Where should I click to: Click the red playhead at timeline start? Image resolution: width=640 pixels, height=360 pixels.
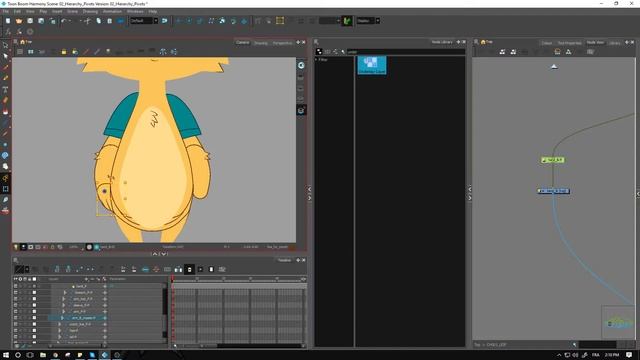click(173, 279)
